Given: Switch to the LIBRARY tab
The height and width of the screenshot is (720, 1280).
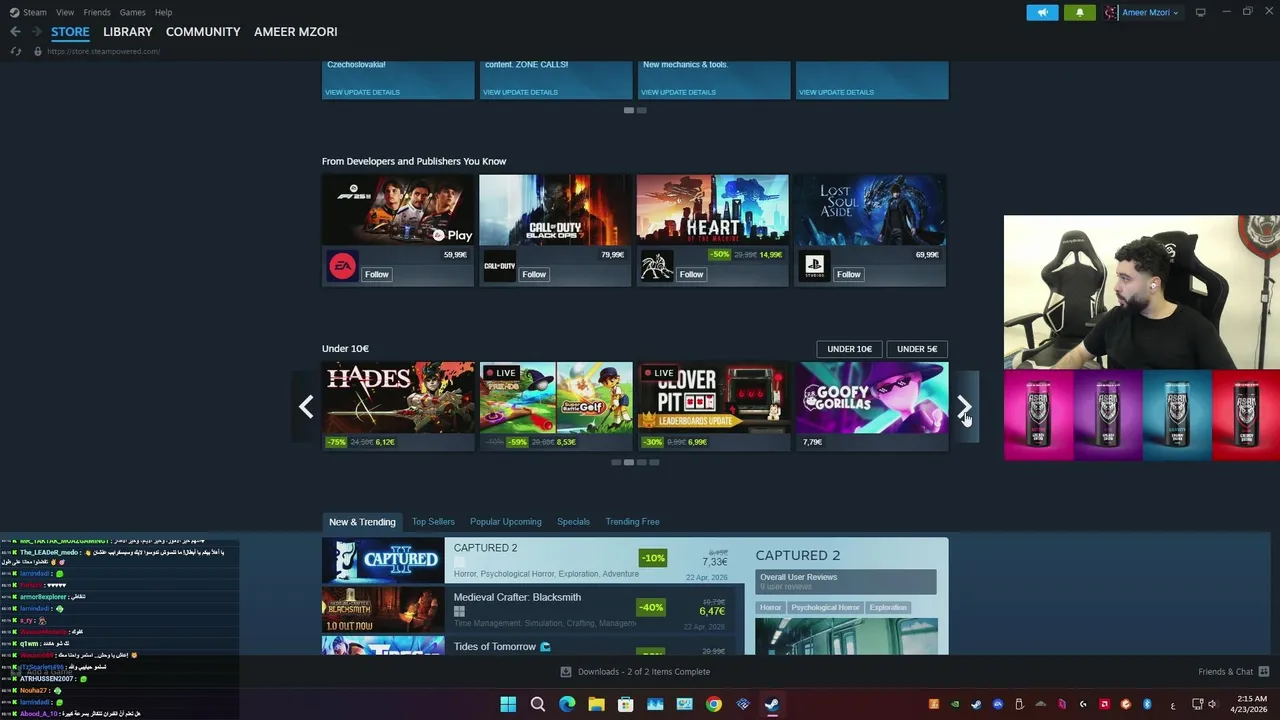Looking at the screenshot, I should coord(128,32).
